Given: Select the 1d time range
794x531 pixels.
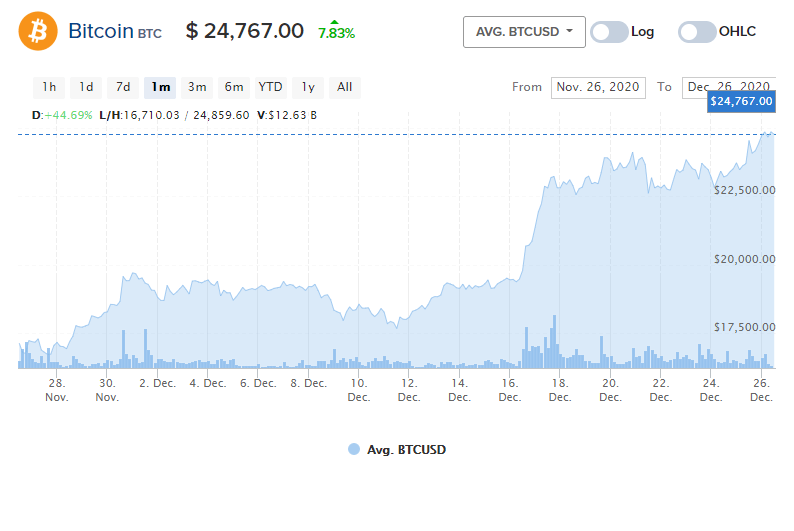Looking at the screenshot, I should (x=86, y=88).
